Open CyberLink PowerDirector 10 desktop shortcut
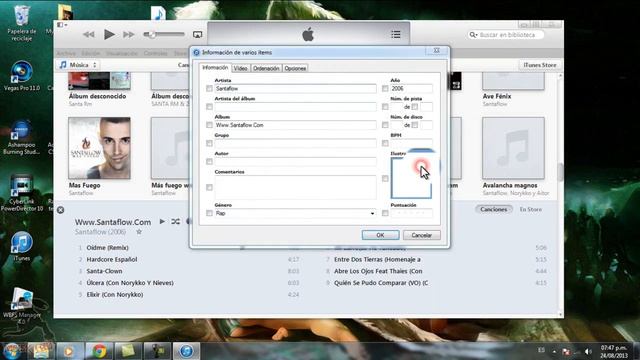 (x=21, y=193)
